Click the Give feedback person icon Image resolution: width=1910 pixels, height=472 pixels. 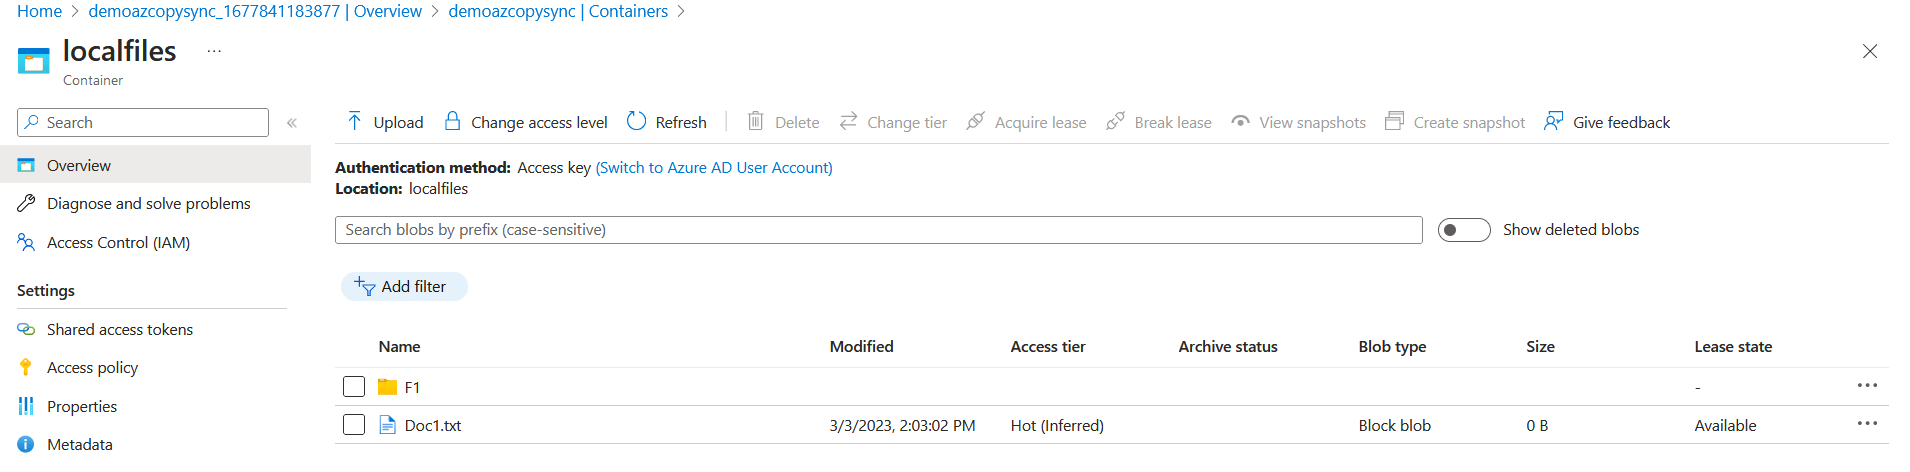click(1553, 121)
